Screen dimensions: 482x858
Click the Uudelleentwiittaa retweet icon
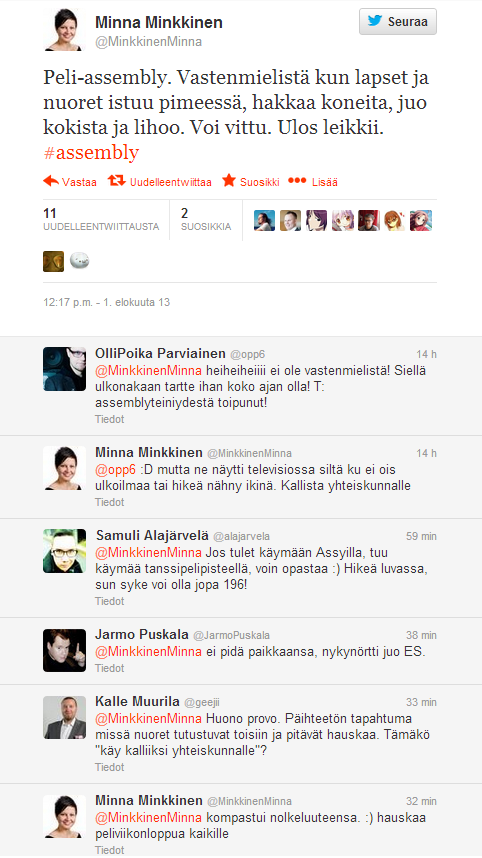coord(117,181)
